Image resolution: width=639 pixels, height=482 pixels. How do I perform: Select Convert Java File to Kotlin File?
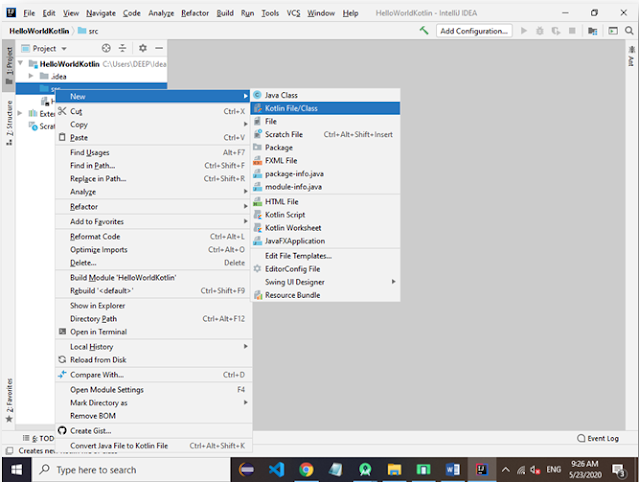pos(153,446)
